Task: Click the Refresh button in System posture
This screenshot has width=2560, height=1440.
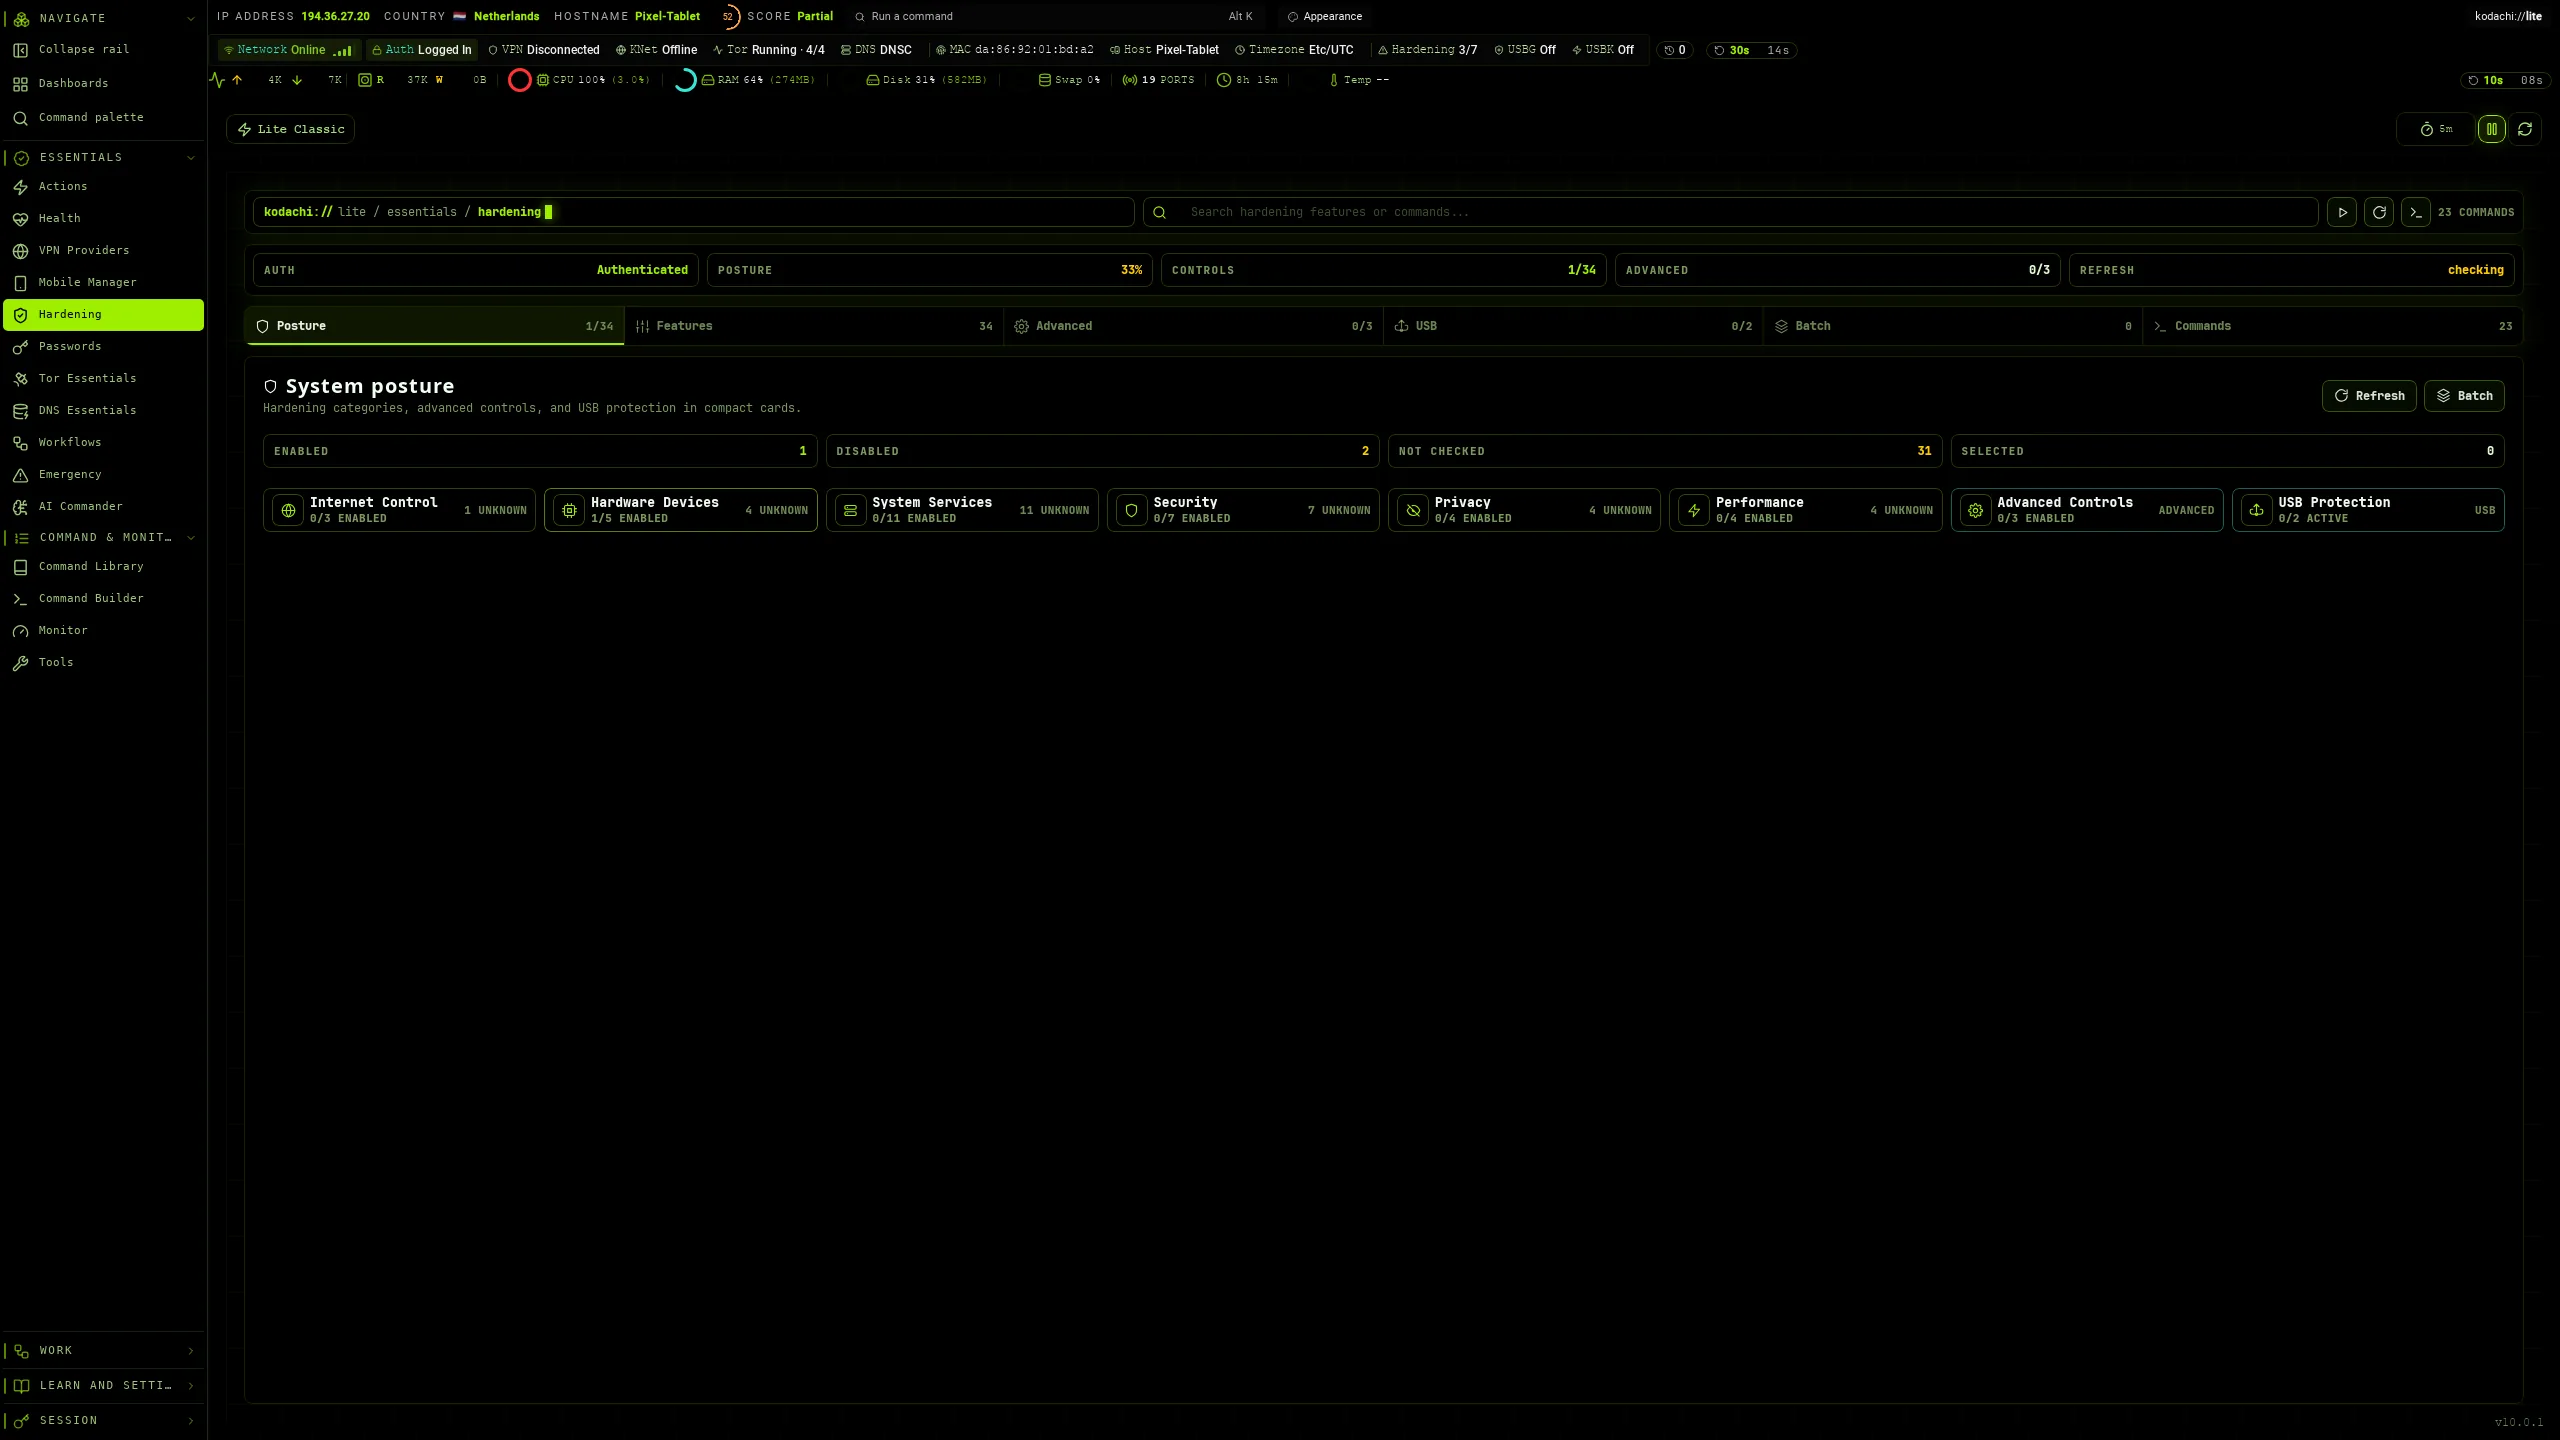Action: (x=2369, y=396)
